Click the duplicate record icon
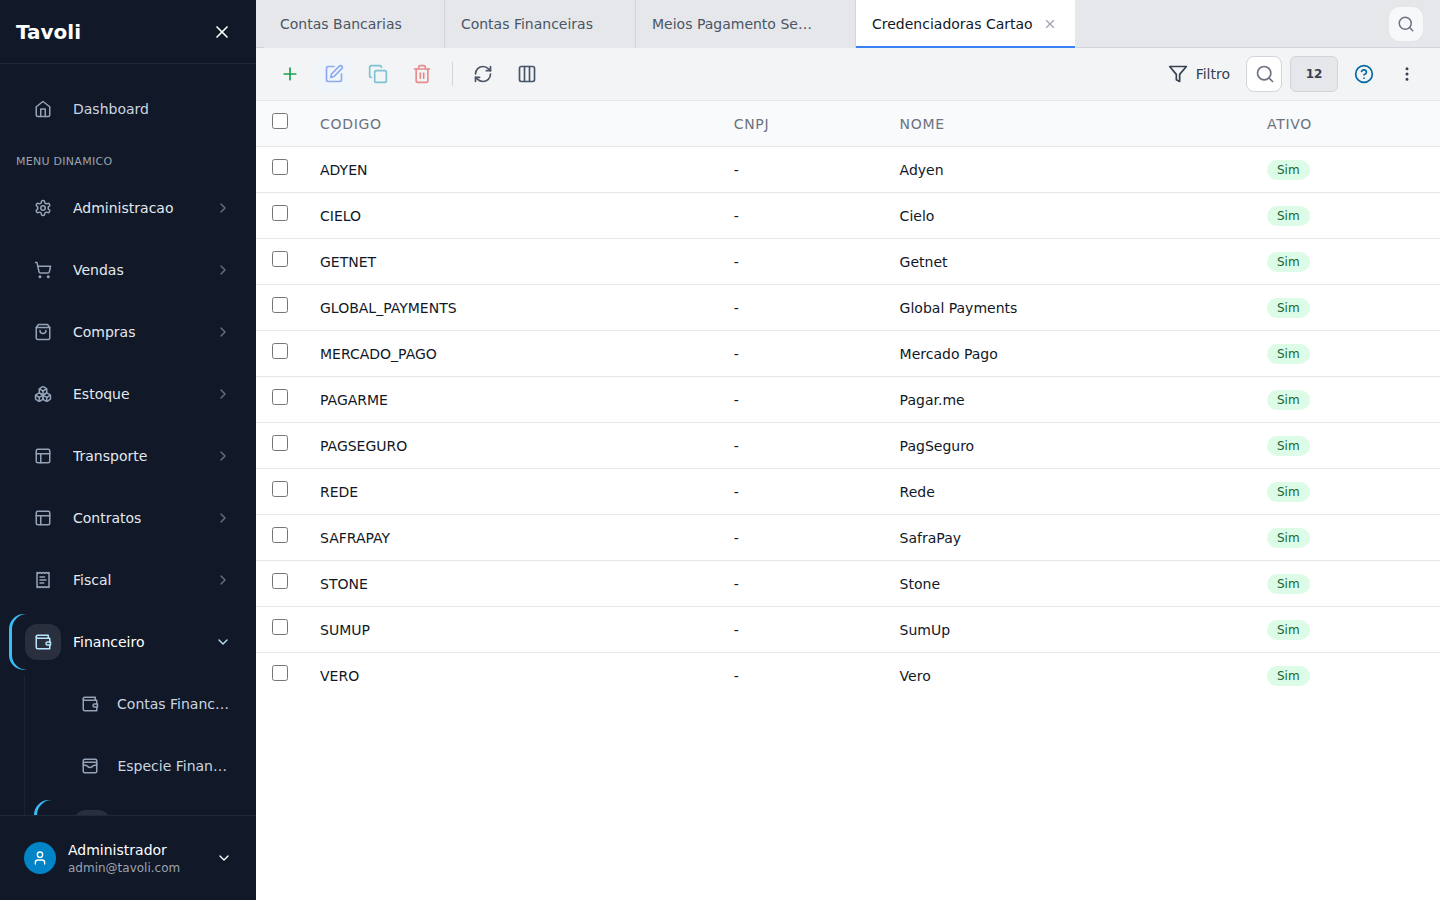This screenshot has width=1440, height=900. [378, 74]
